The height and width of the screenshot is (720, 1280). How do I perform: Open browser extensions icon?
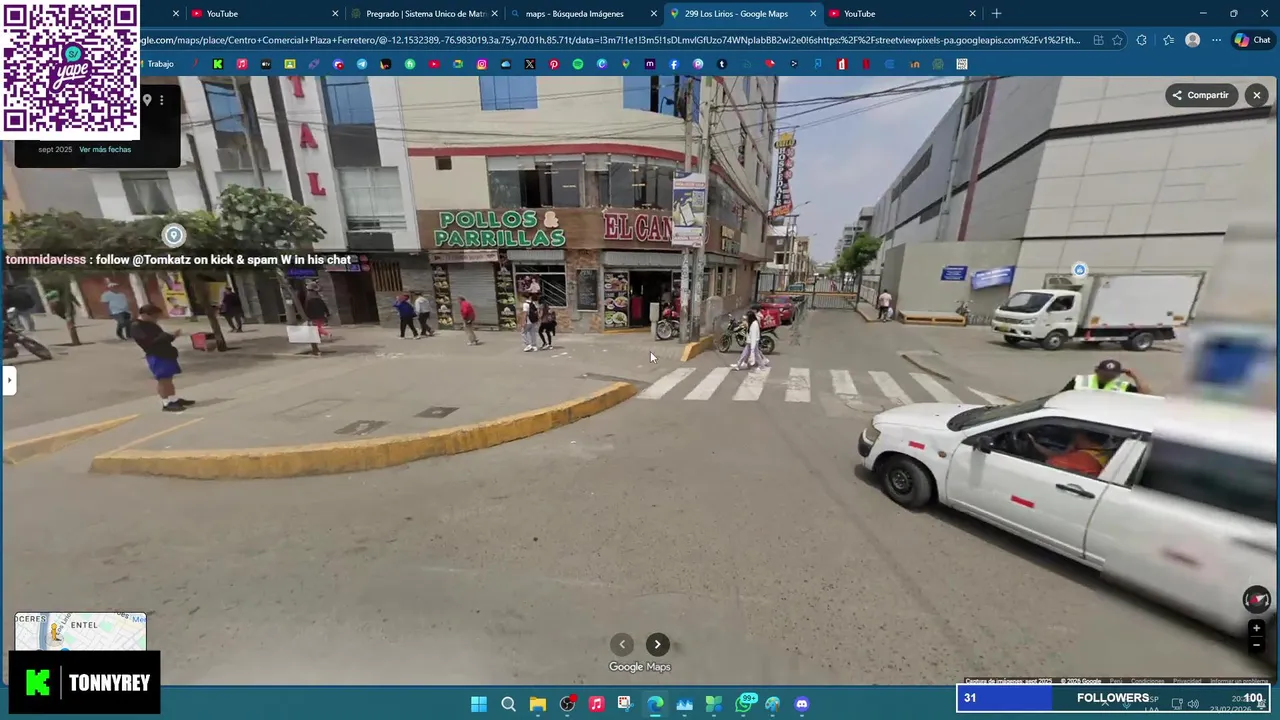click(1142, 40)
